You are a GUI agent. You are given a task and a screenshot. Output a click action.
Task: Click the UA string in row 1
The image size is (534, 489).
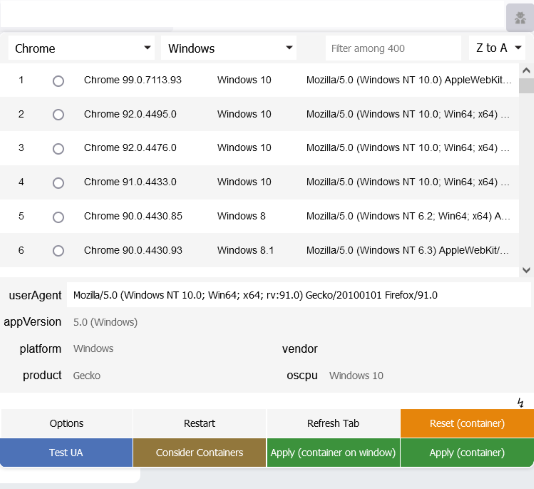coord(409,80)
